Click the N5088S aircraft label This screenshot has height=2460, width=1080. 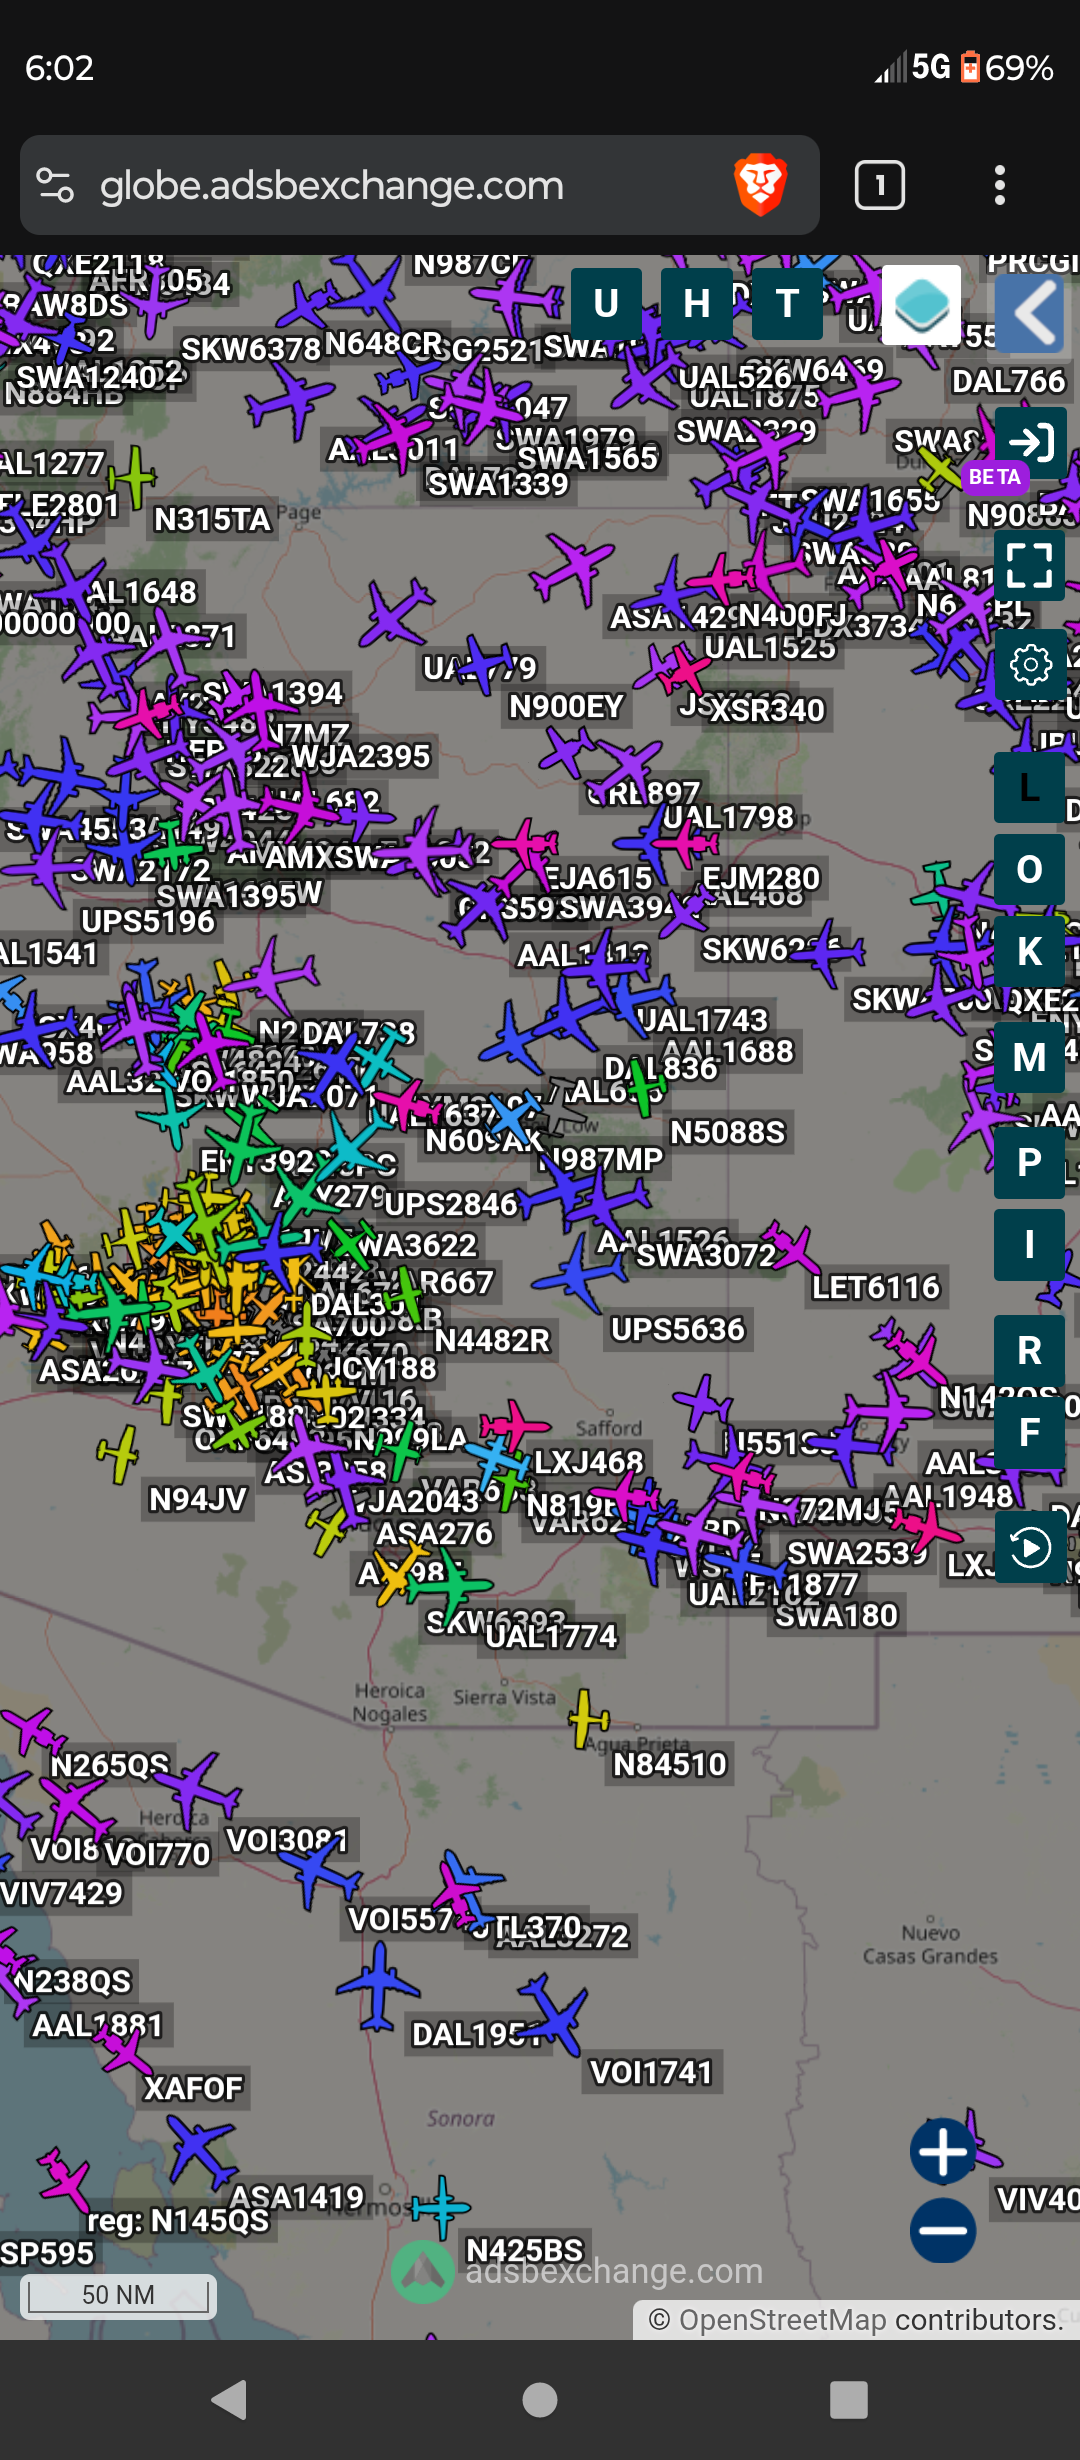point(728,1132)
